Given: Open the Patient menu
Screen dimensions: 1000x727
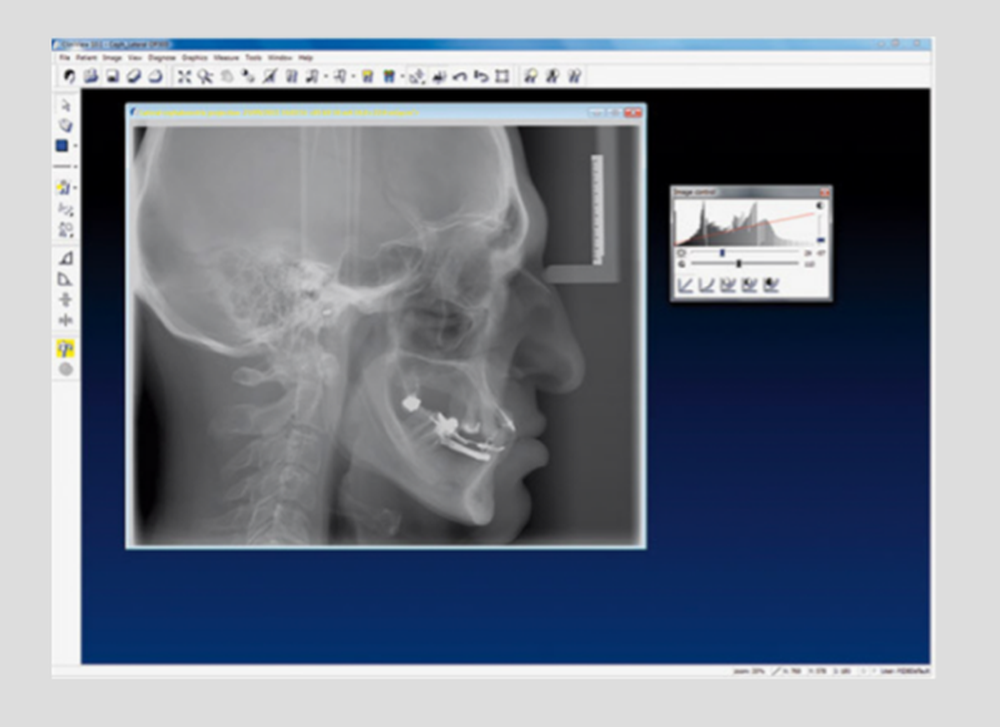Looking at the screenshot, I should point(87,58).
